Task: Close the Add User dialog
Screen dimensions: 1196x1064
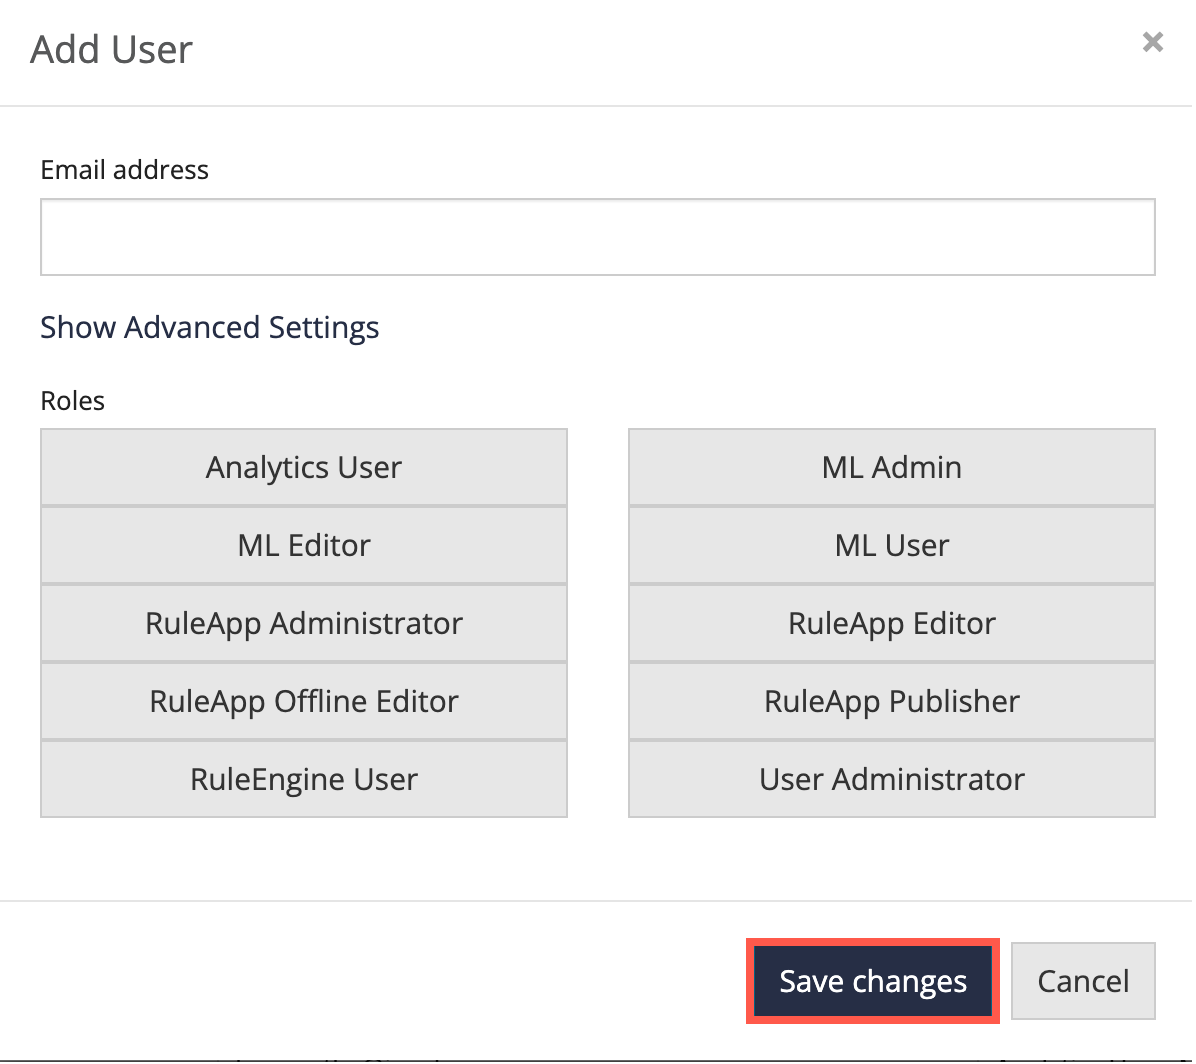Action: point(1153,42)
